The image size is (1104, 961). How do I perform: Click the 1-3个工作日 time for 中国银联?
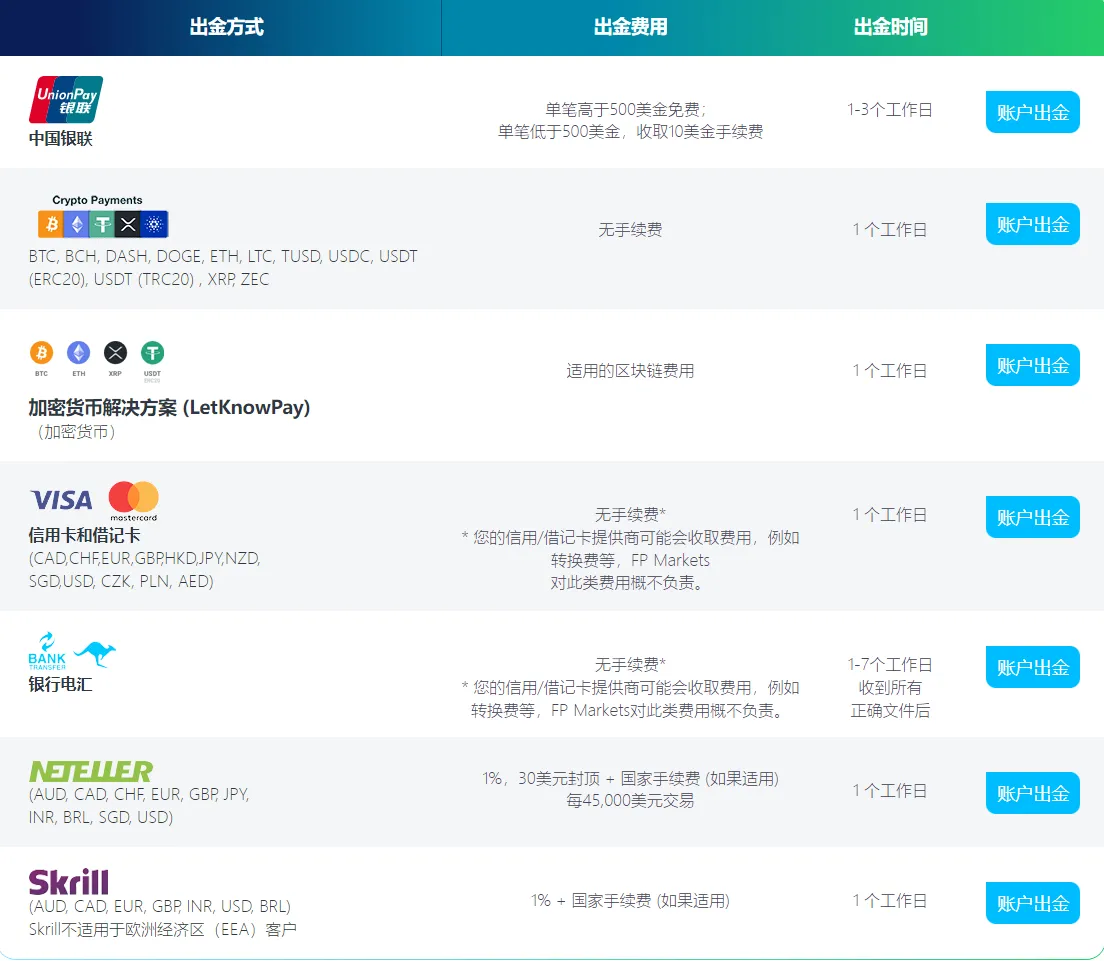890,110
